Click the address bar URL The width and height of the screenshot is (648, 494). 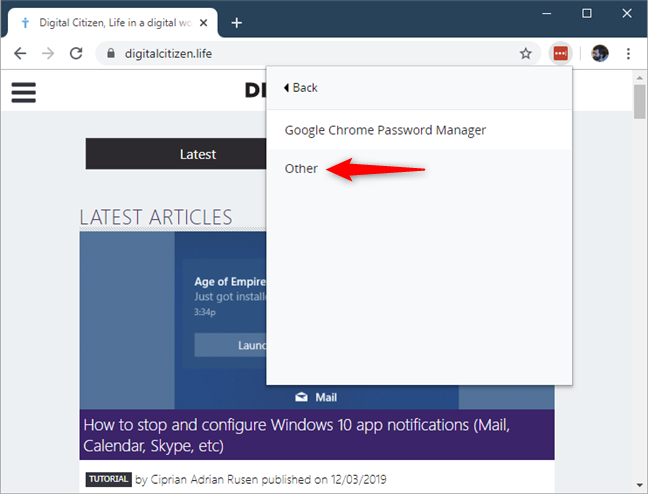pyautogui.click(x=168, y=54)
